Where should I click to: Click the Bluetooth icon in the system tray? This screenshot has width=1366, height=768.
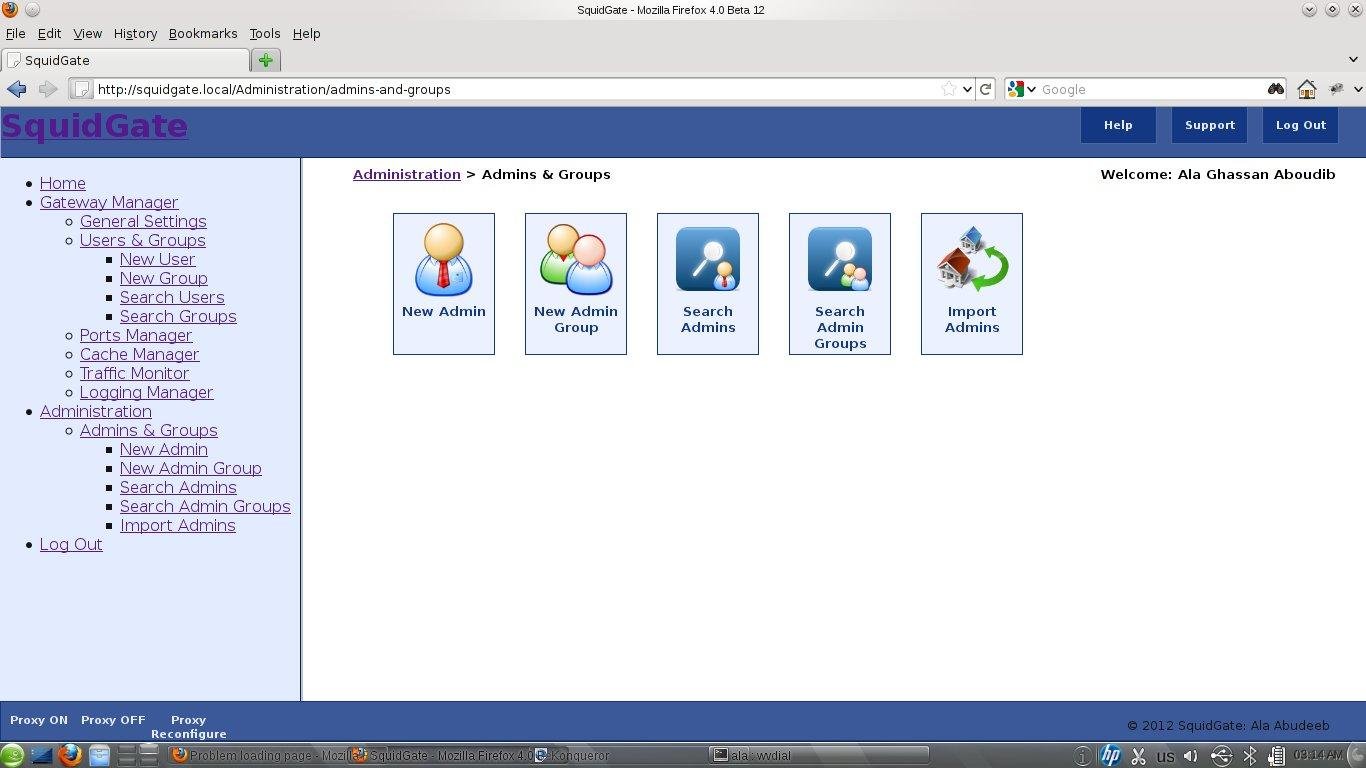point(1250,755)
